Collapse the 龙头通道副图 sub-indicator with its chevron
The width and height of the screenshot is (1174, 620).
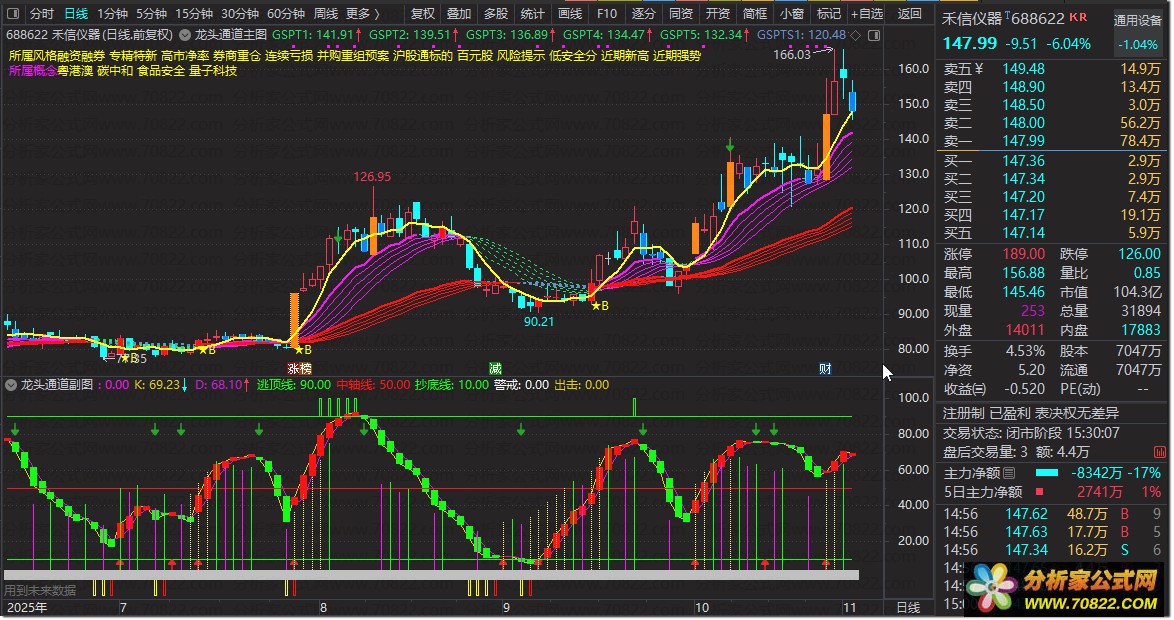(x=11, y=385)
